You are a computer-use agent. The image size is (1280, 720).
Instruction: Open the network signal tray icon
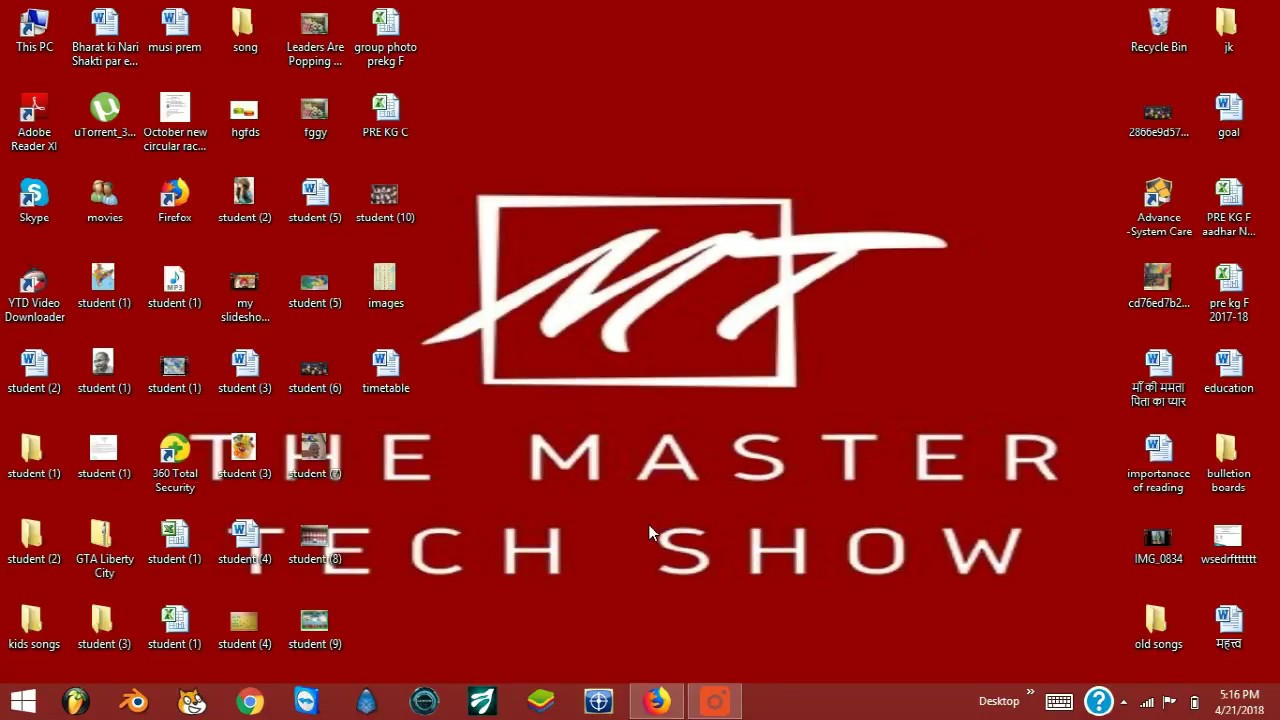(1147, 702)
